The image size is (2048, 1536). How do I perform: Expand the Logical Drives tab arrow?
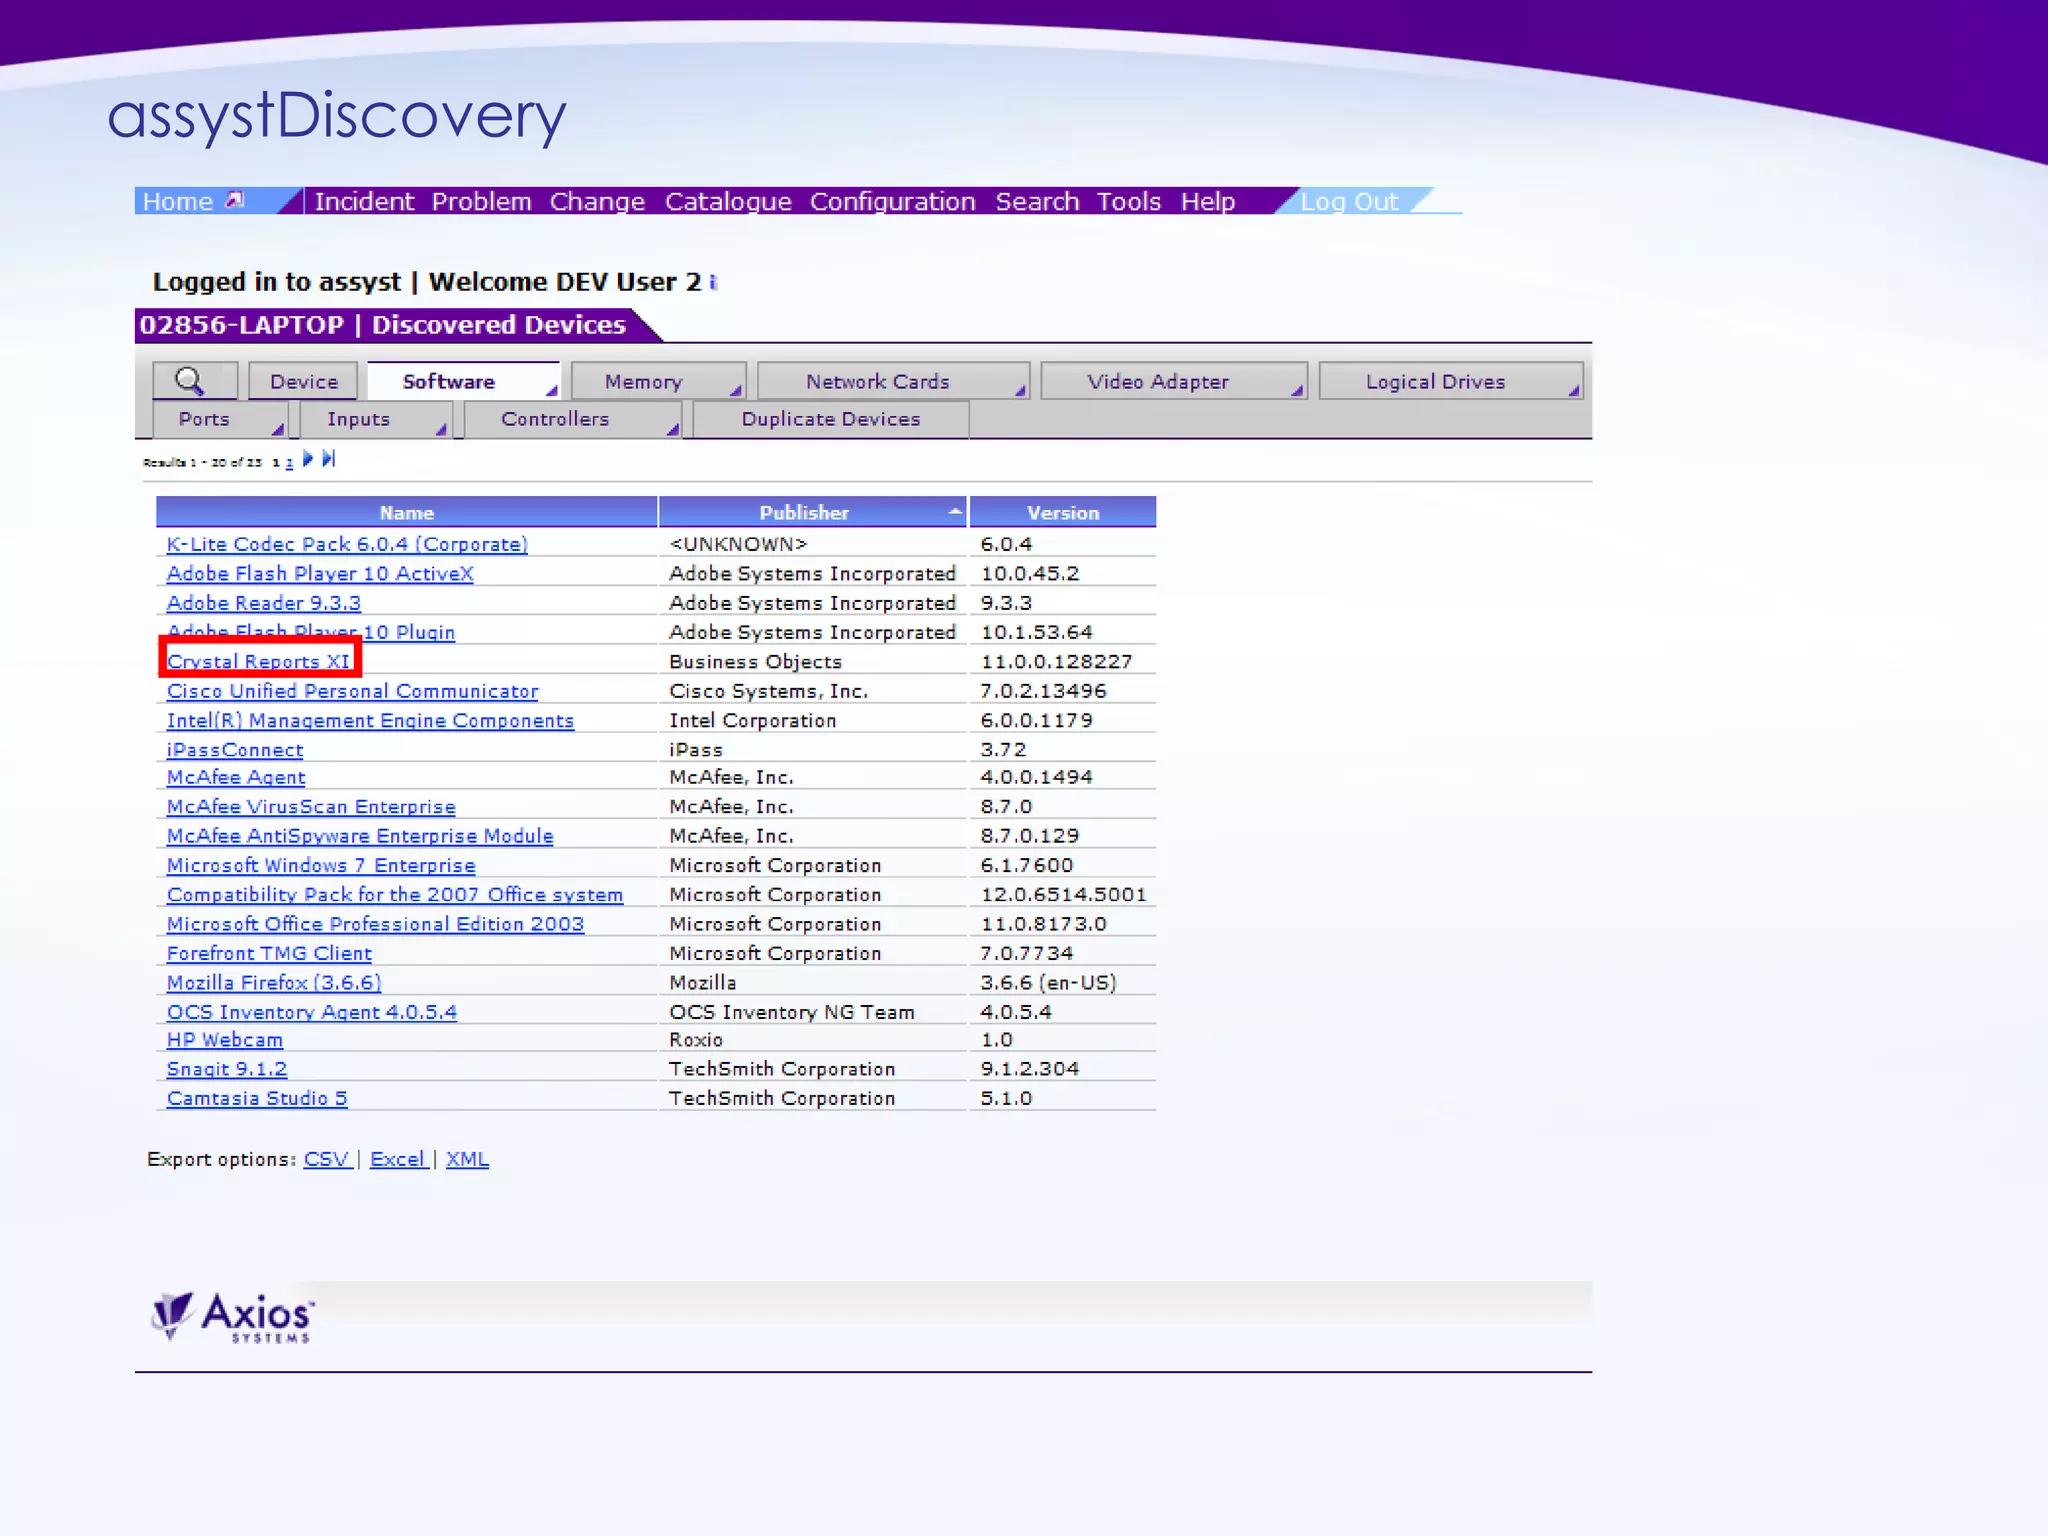tap(1574, 391)
